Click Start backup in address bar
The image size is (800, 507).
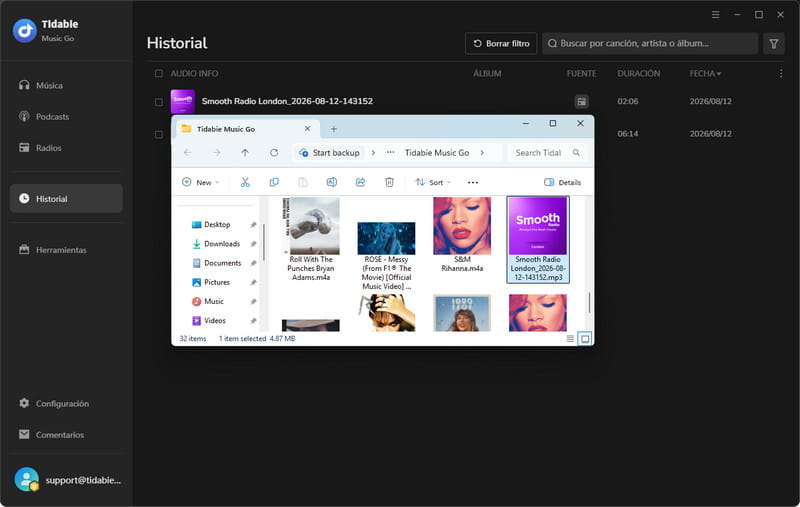pyautogui.click(x=330, y=153)
